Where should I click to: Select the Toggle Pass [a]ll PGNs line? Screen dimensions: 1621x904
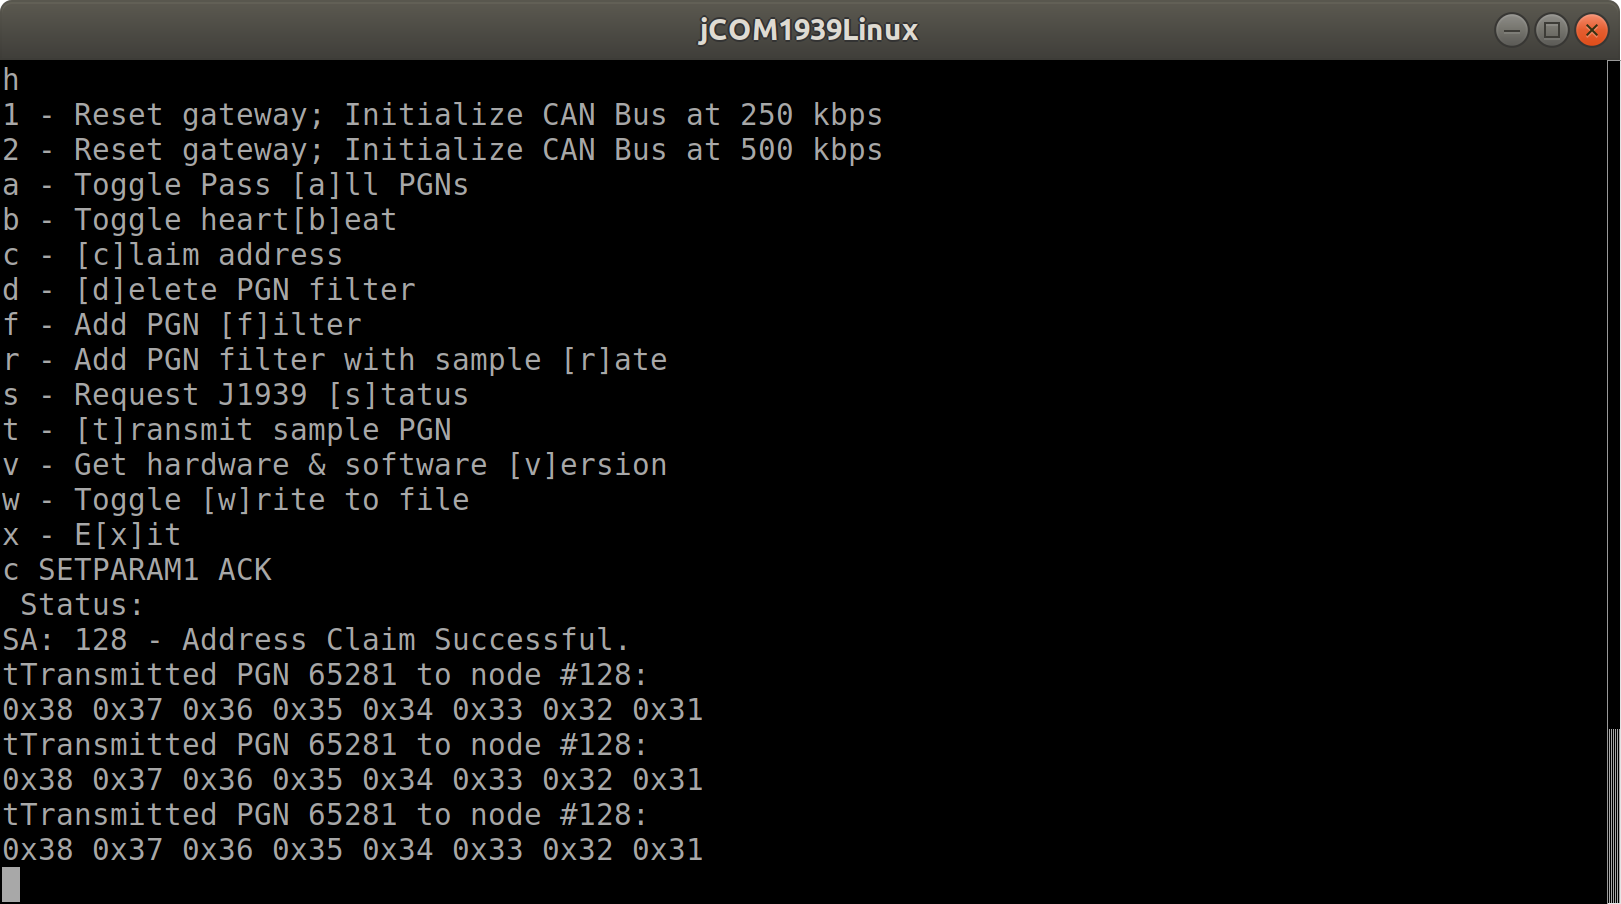click(235, 185)
